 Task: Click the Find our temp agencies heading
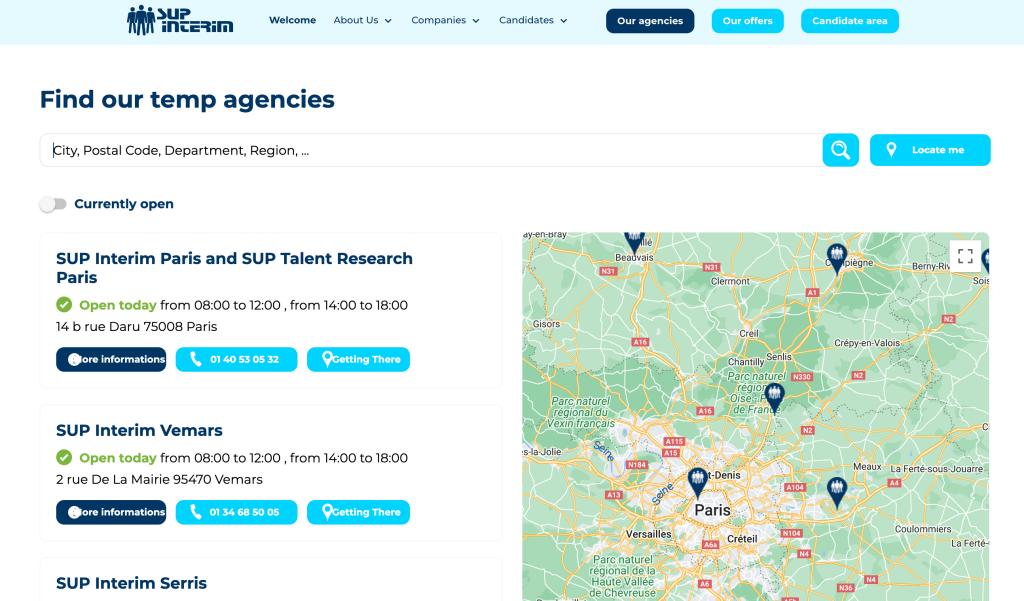click(187, 99)
